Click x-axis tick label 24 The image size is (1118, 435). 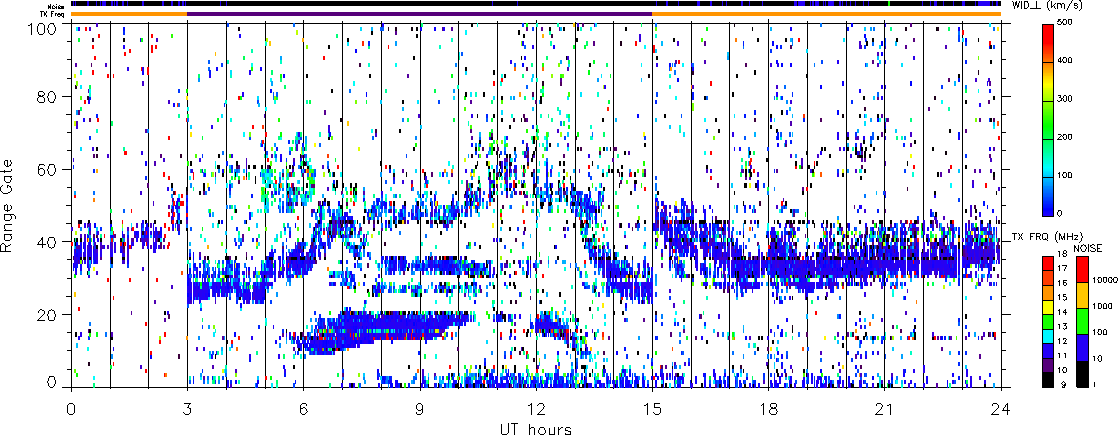[x=1001, y=407]
